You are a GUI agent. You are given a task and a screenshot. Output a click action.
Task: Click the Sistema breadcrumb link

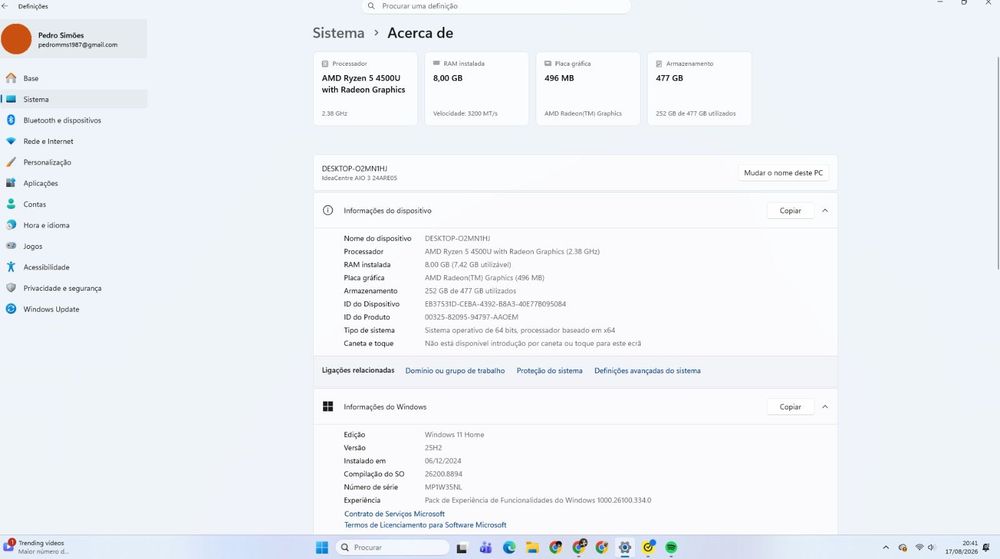[339, 33]
